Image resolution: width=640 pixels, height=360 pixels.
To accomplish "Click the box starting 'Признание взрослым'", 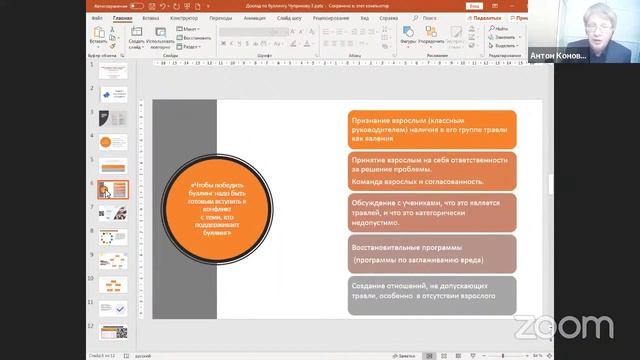I will (x=432, y=129).
